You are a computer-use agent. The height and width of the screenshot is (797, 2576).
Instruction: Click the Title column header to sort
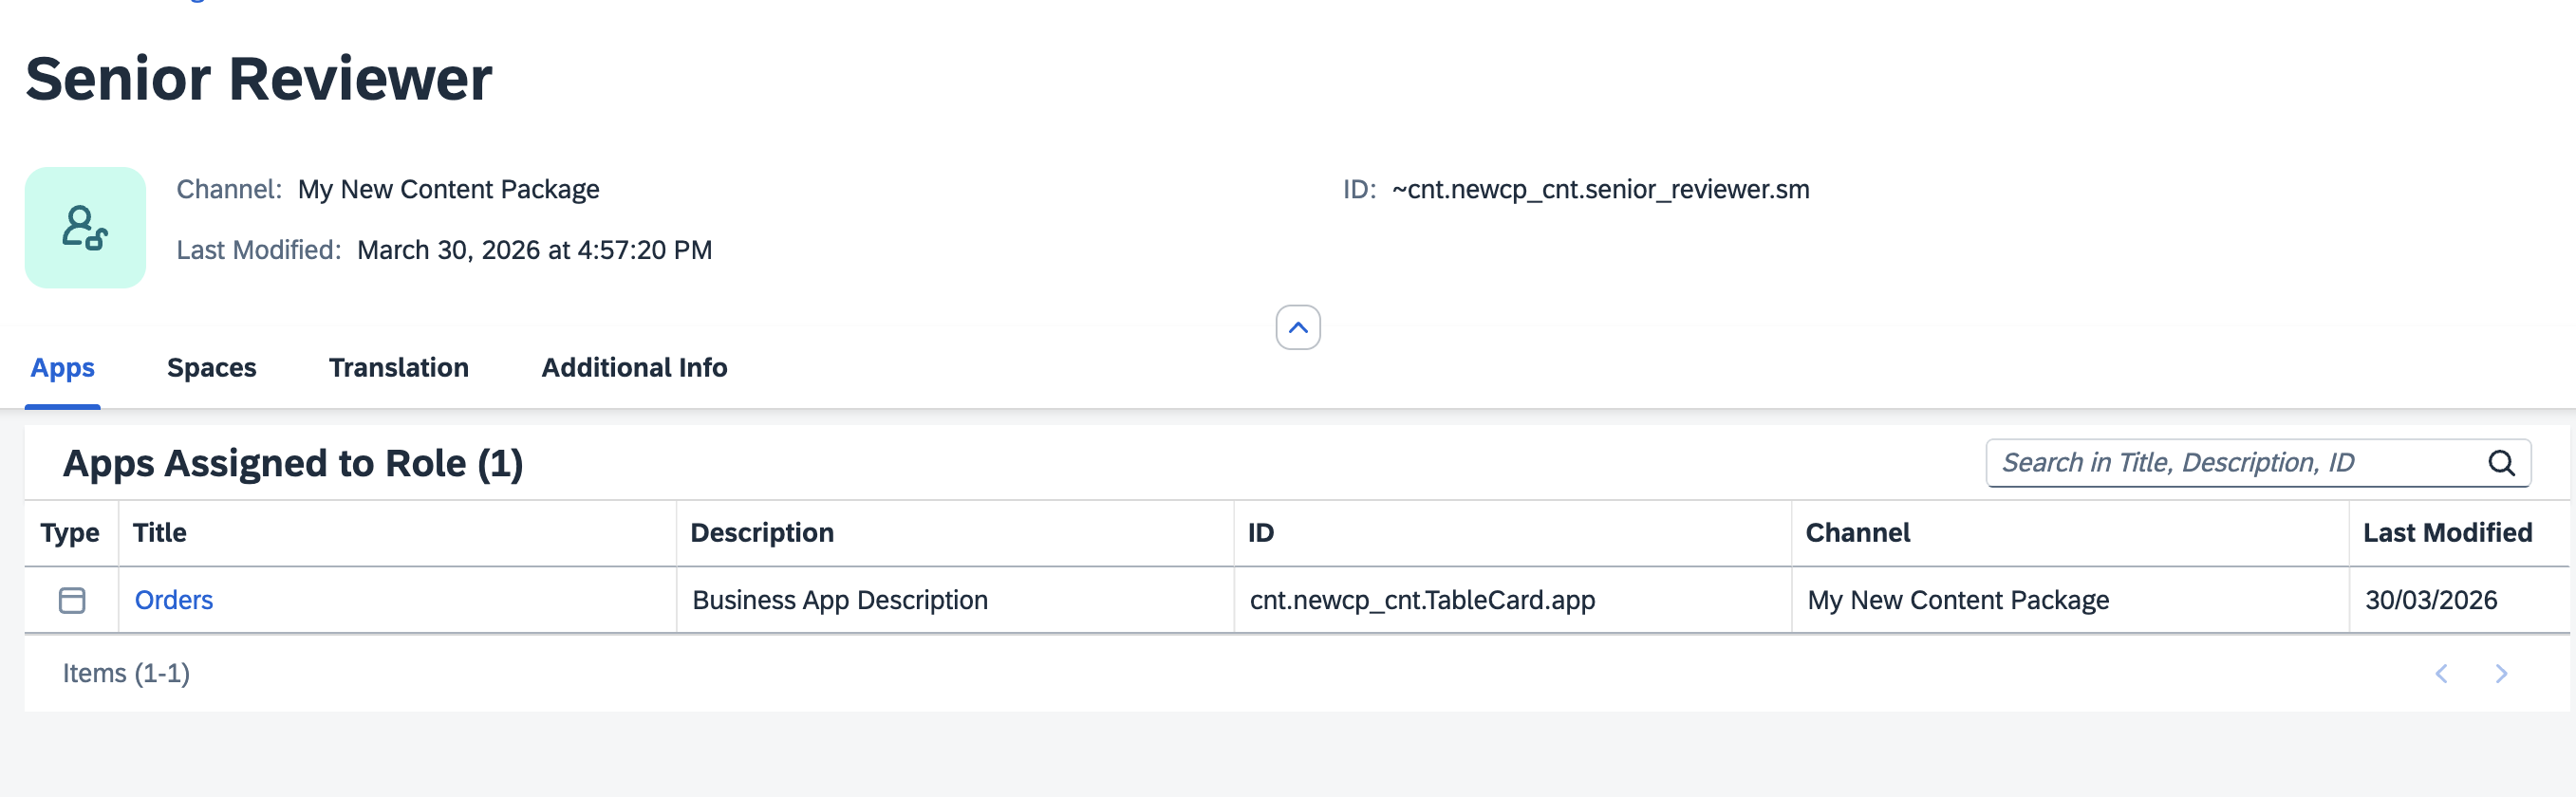[x=160, y=533]
